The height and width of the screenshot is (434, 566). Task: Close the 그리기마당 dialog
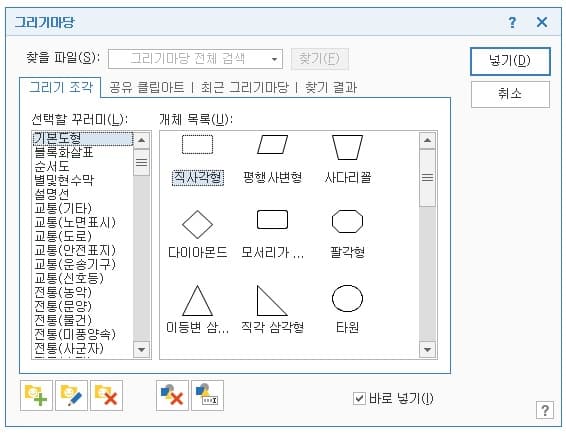[x=542, y=22]
